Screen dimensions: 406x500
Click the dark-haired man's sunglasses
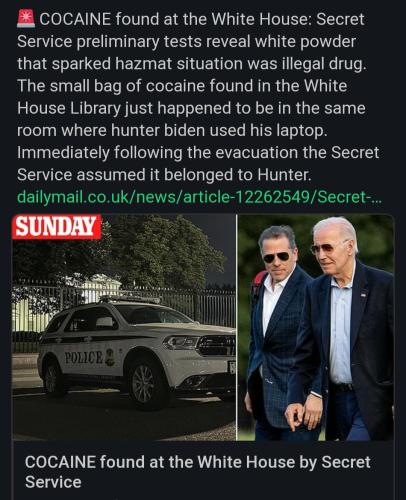[x=276, y=258]
